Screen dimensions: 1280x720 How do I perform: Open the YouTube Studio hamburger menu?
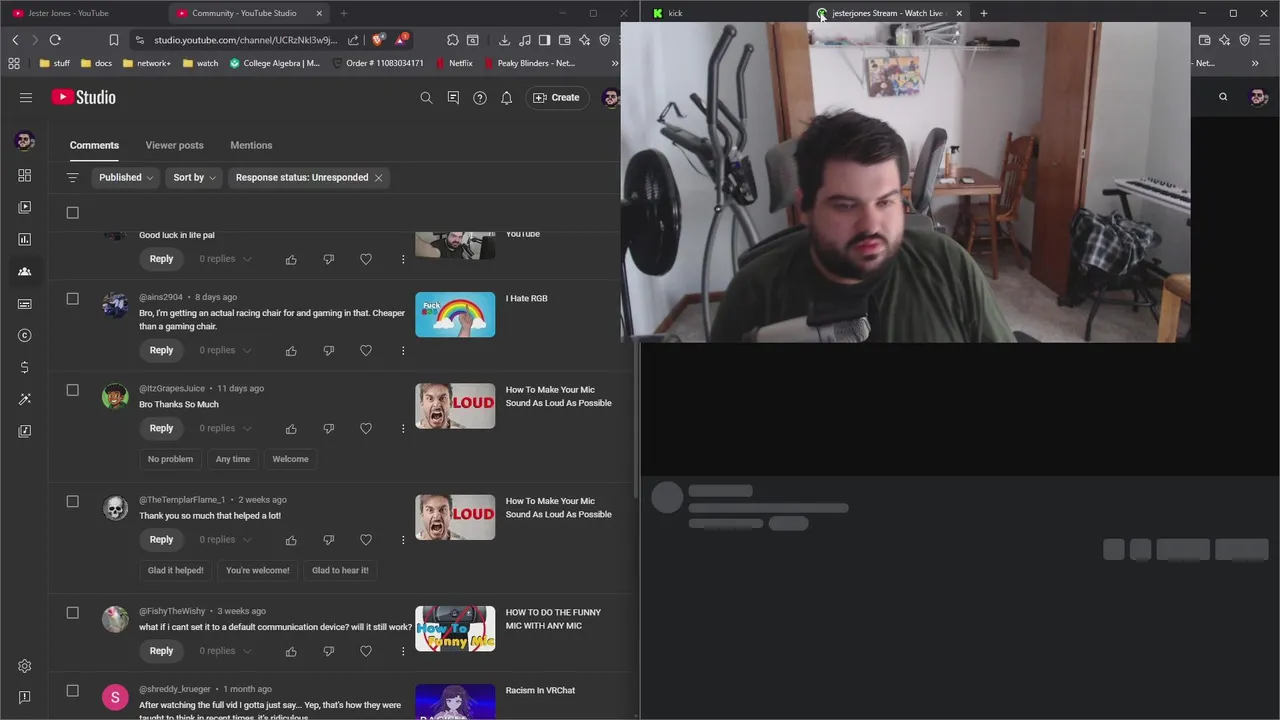tap(26, 97)
